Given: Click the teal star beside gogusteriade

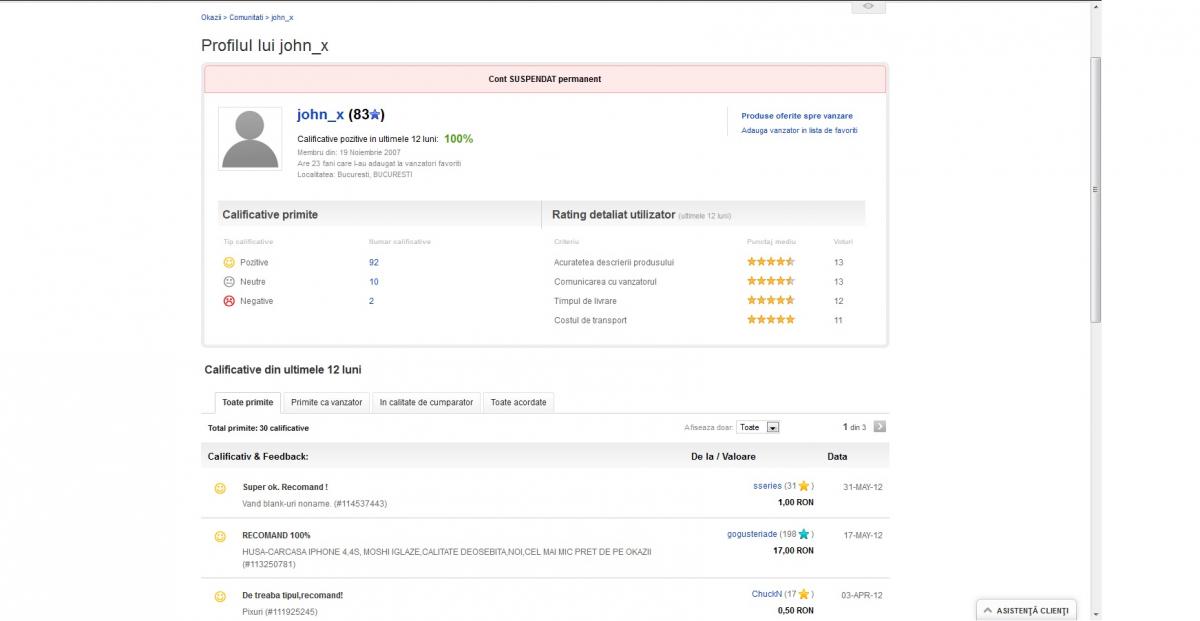Looking at the screenshot, I should click(804, 534).
